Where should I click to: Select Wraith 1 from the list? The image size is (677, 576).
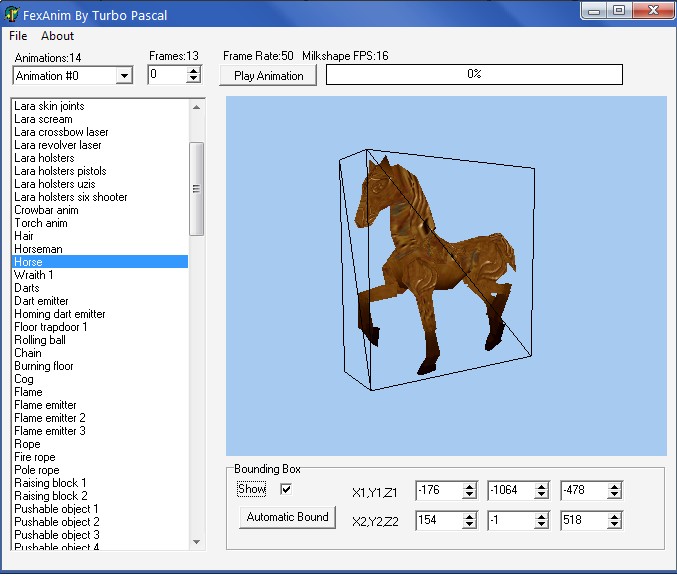pyautogui.click(x=34, y=275)
